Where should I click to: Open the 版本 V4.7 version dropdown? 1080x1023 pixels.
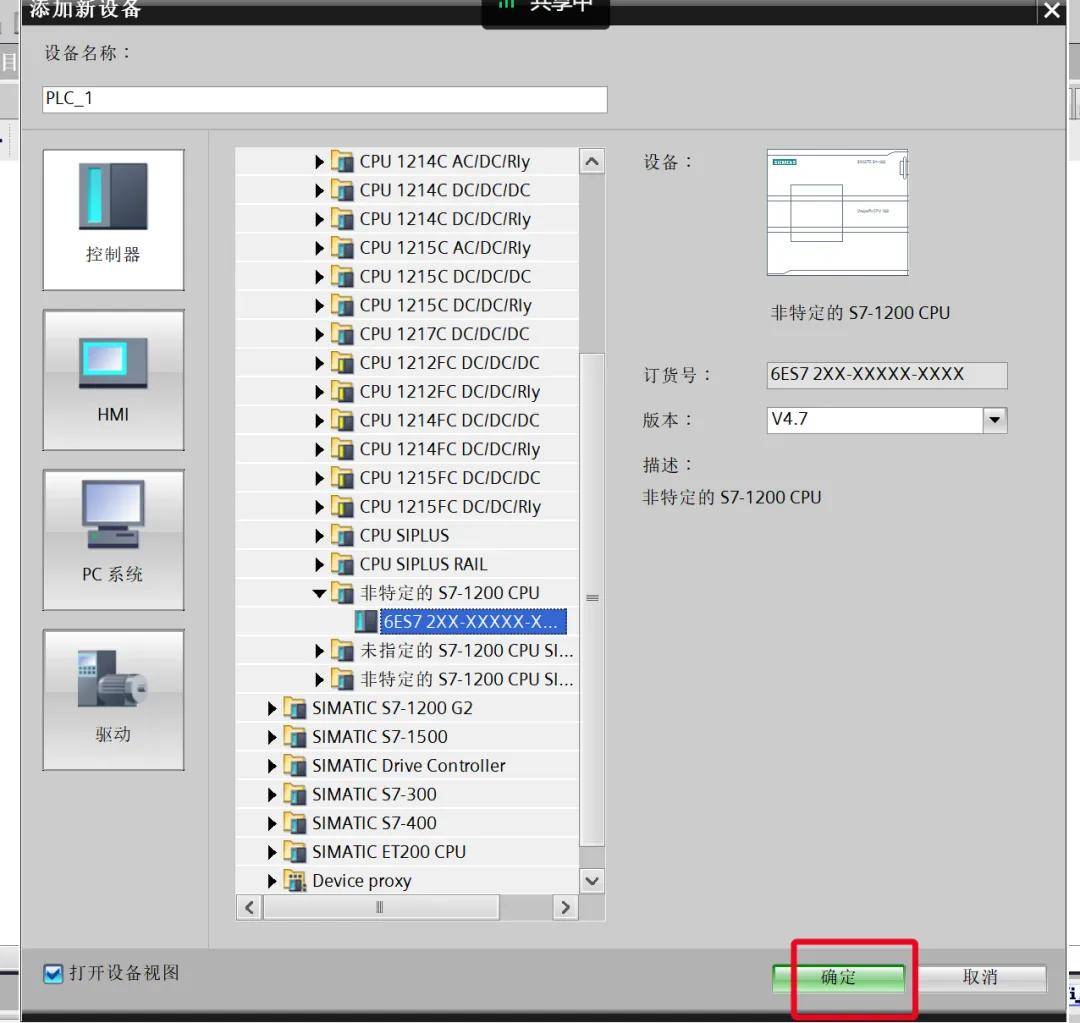tap(995, 420)
